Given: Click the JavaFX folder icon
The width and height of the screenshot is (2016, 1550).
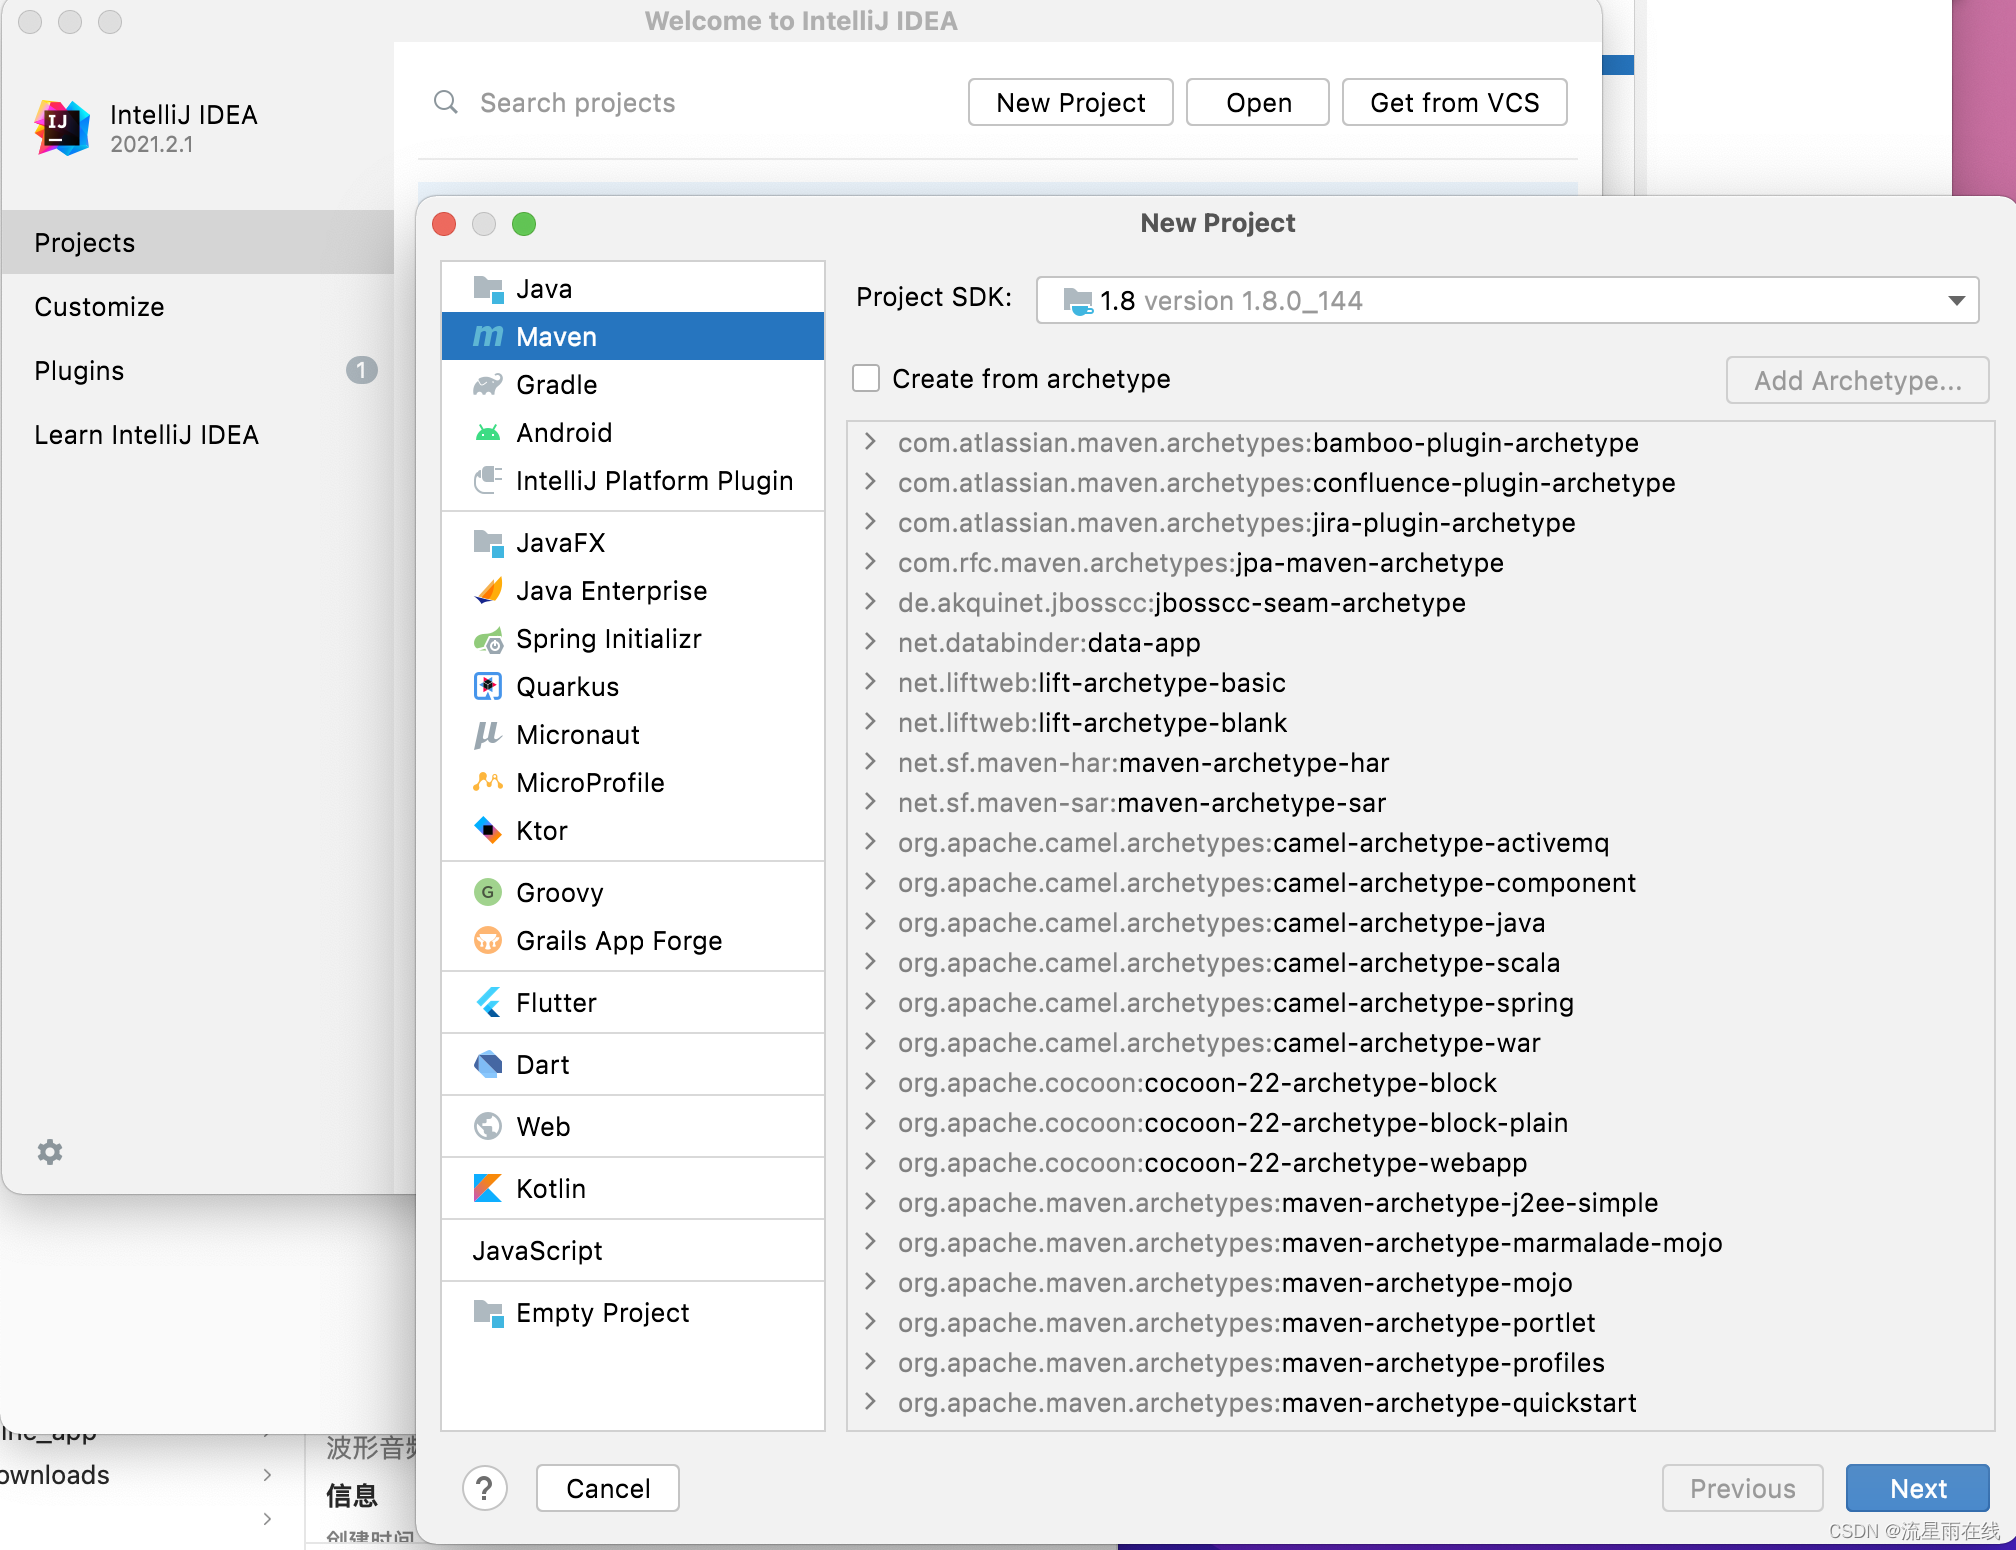Looking at the screenshot, I should [488, 543].
